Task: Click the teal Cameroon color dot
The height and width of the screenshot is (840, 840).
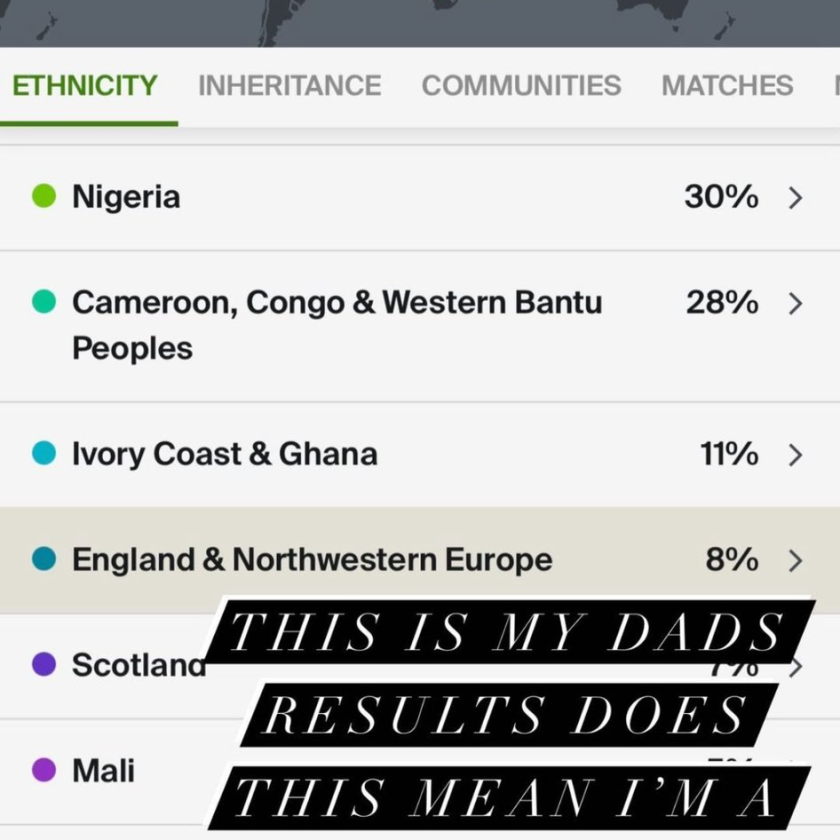Action: pyautogui.click(x=44, y=301)
